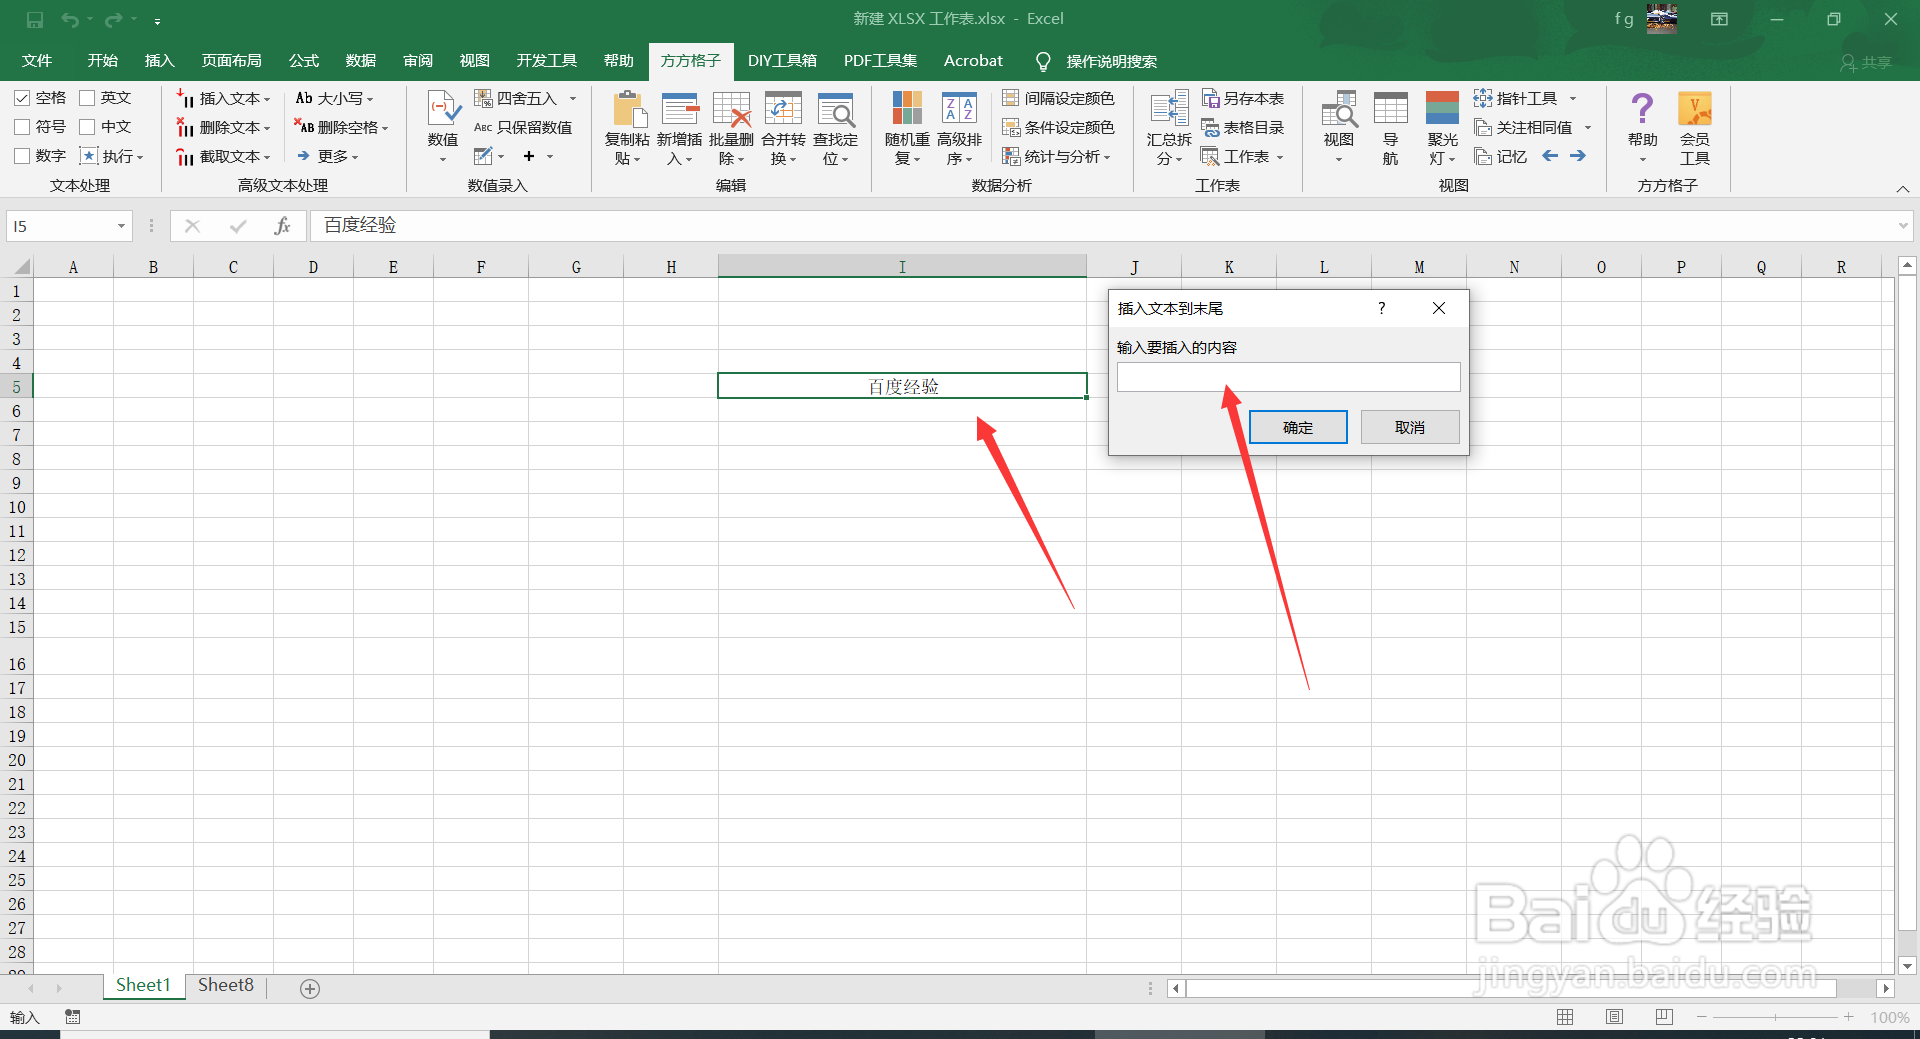Image resolution: width=1920 pixels, height=1039 pixels.
Task: Open the 文件 menu tab
Action: (37, 61)
